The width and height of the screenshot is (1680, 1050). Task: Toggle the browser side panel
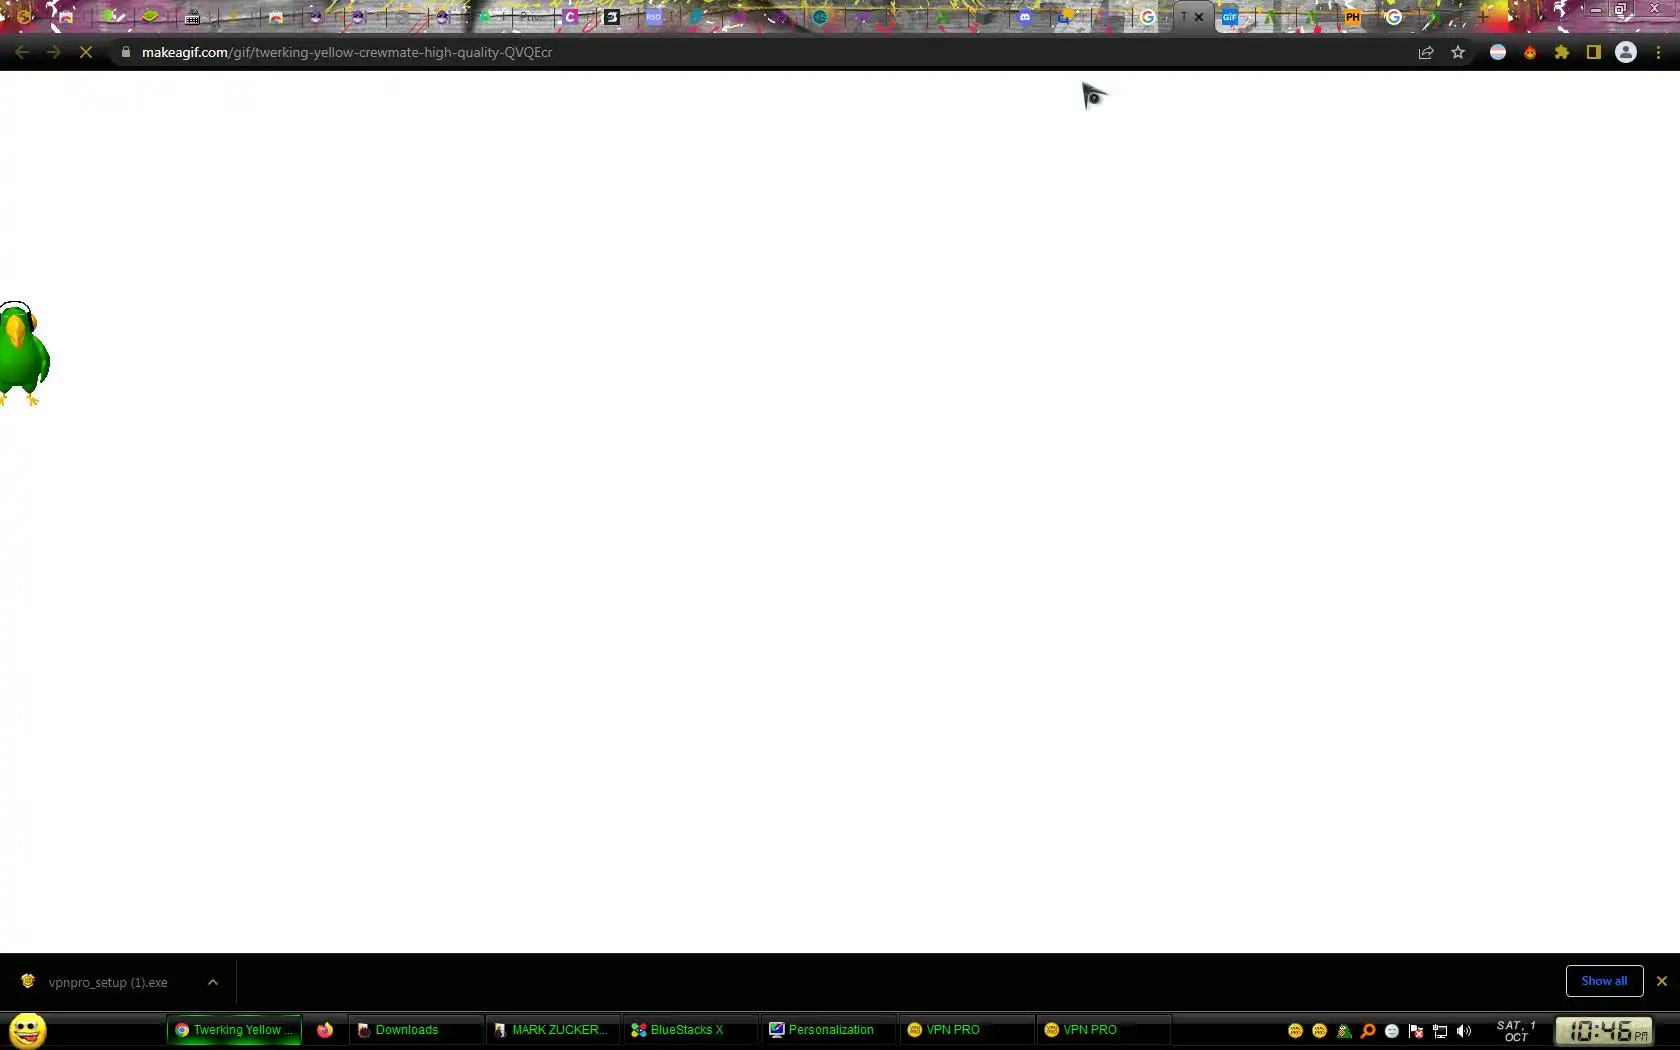(1594, 52)
